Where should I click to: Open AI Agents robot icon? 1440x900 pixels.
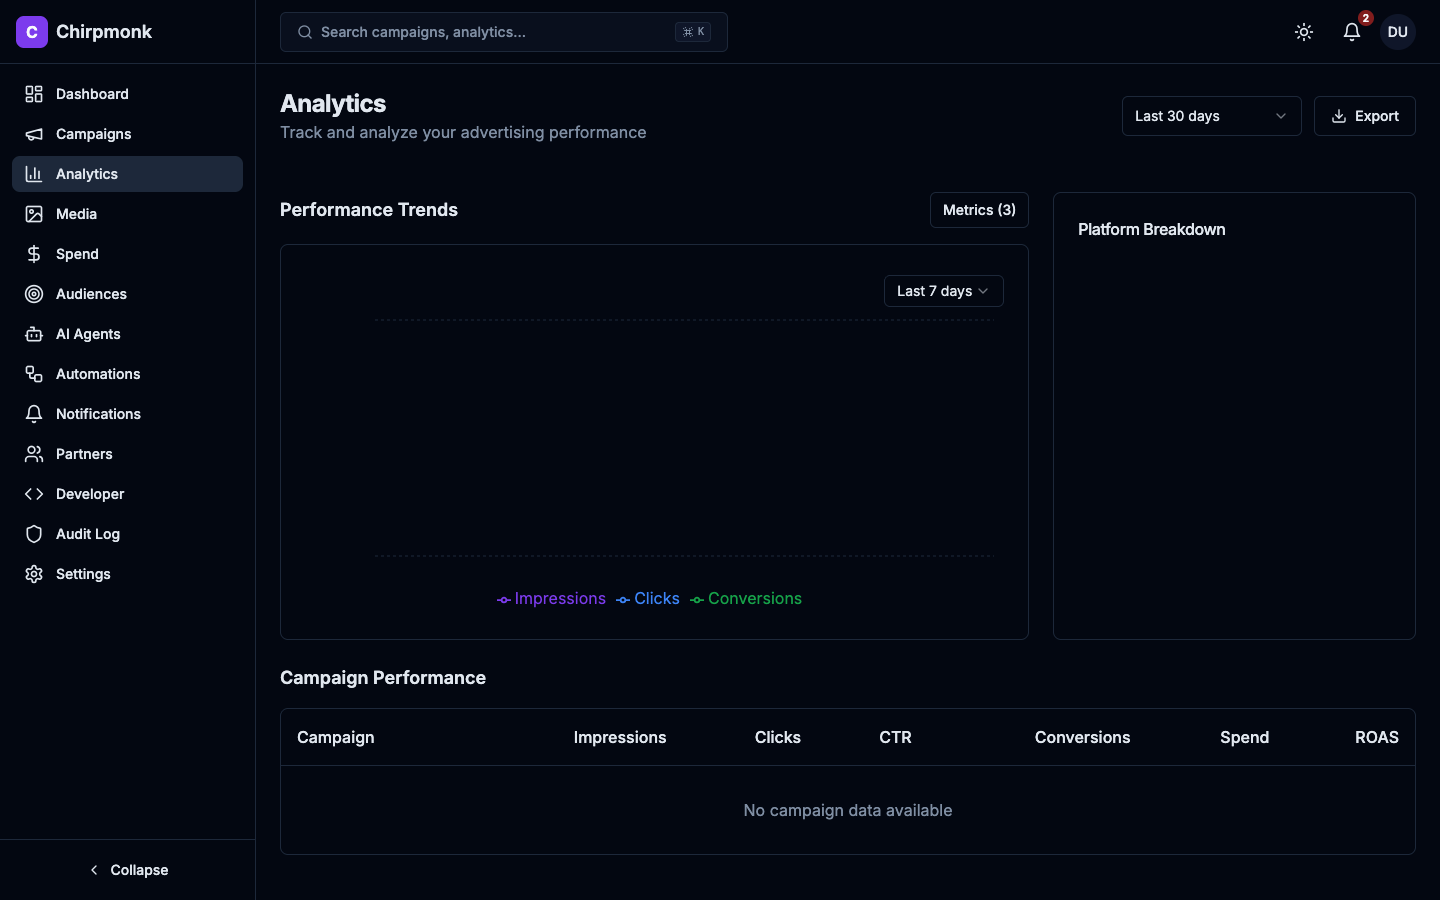click(33, 333)
